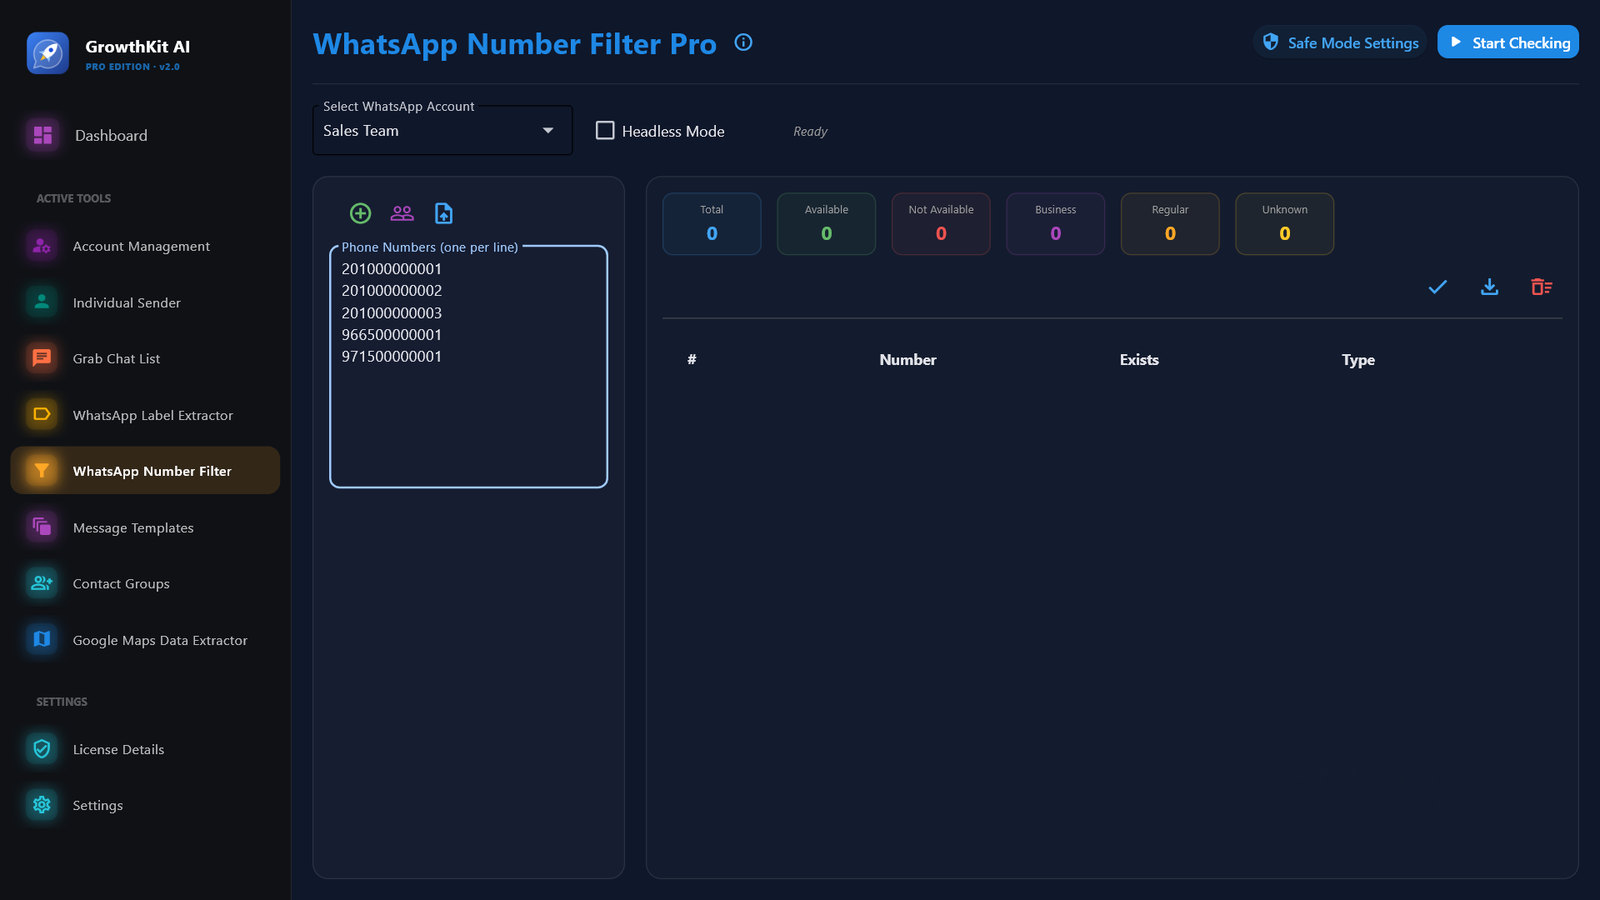Click the WhatsApp Number Filter funnel icon

click(x=42, y=470)
